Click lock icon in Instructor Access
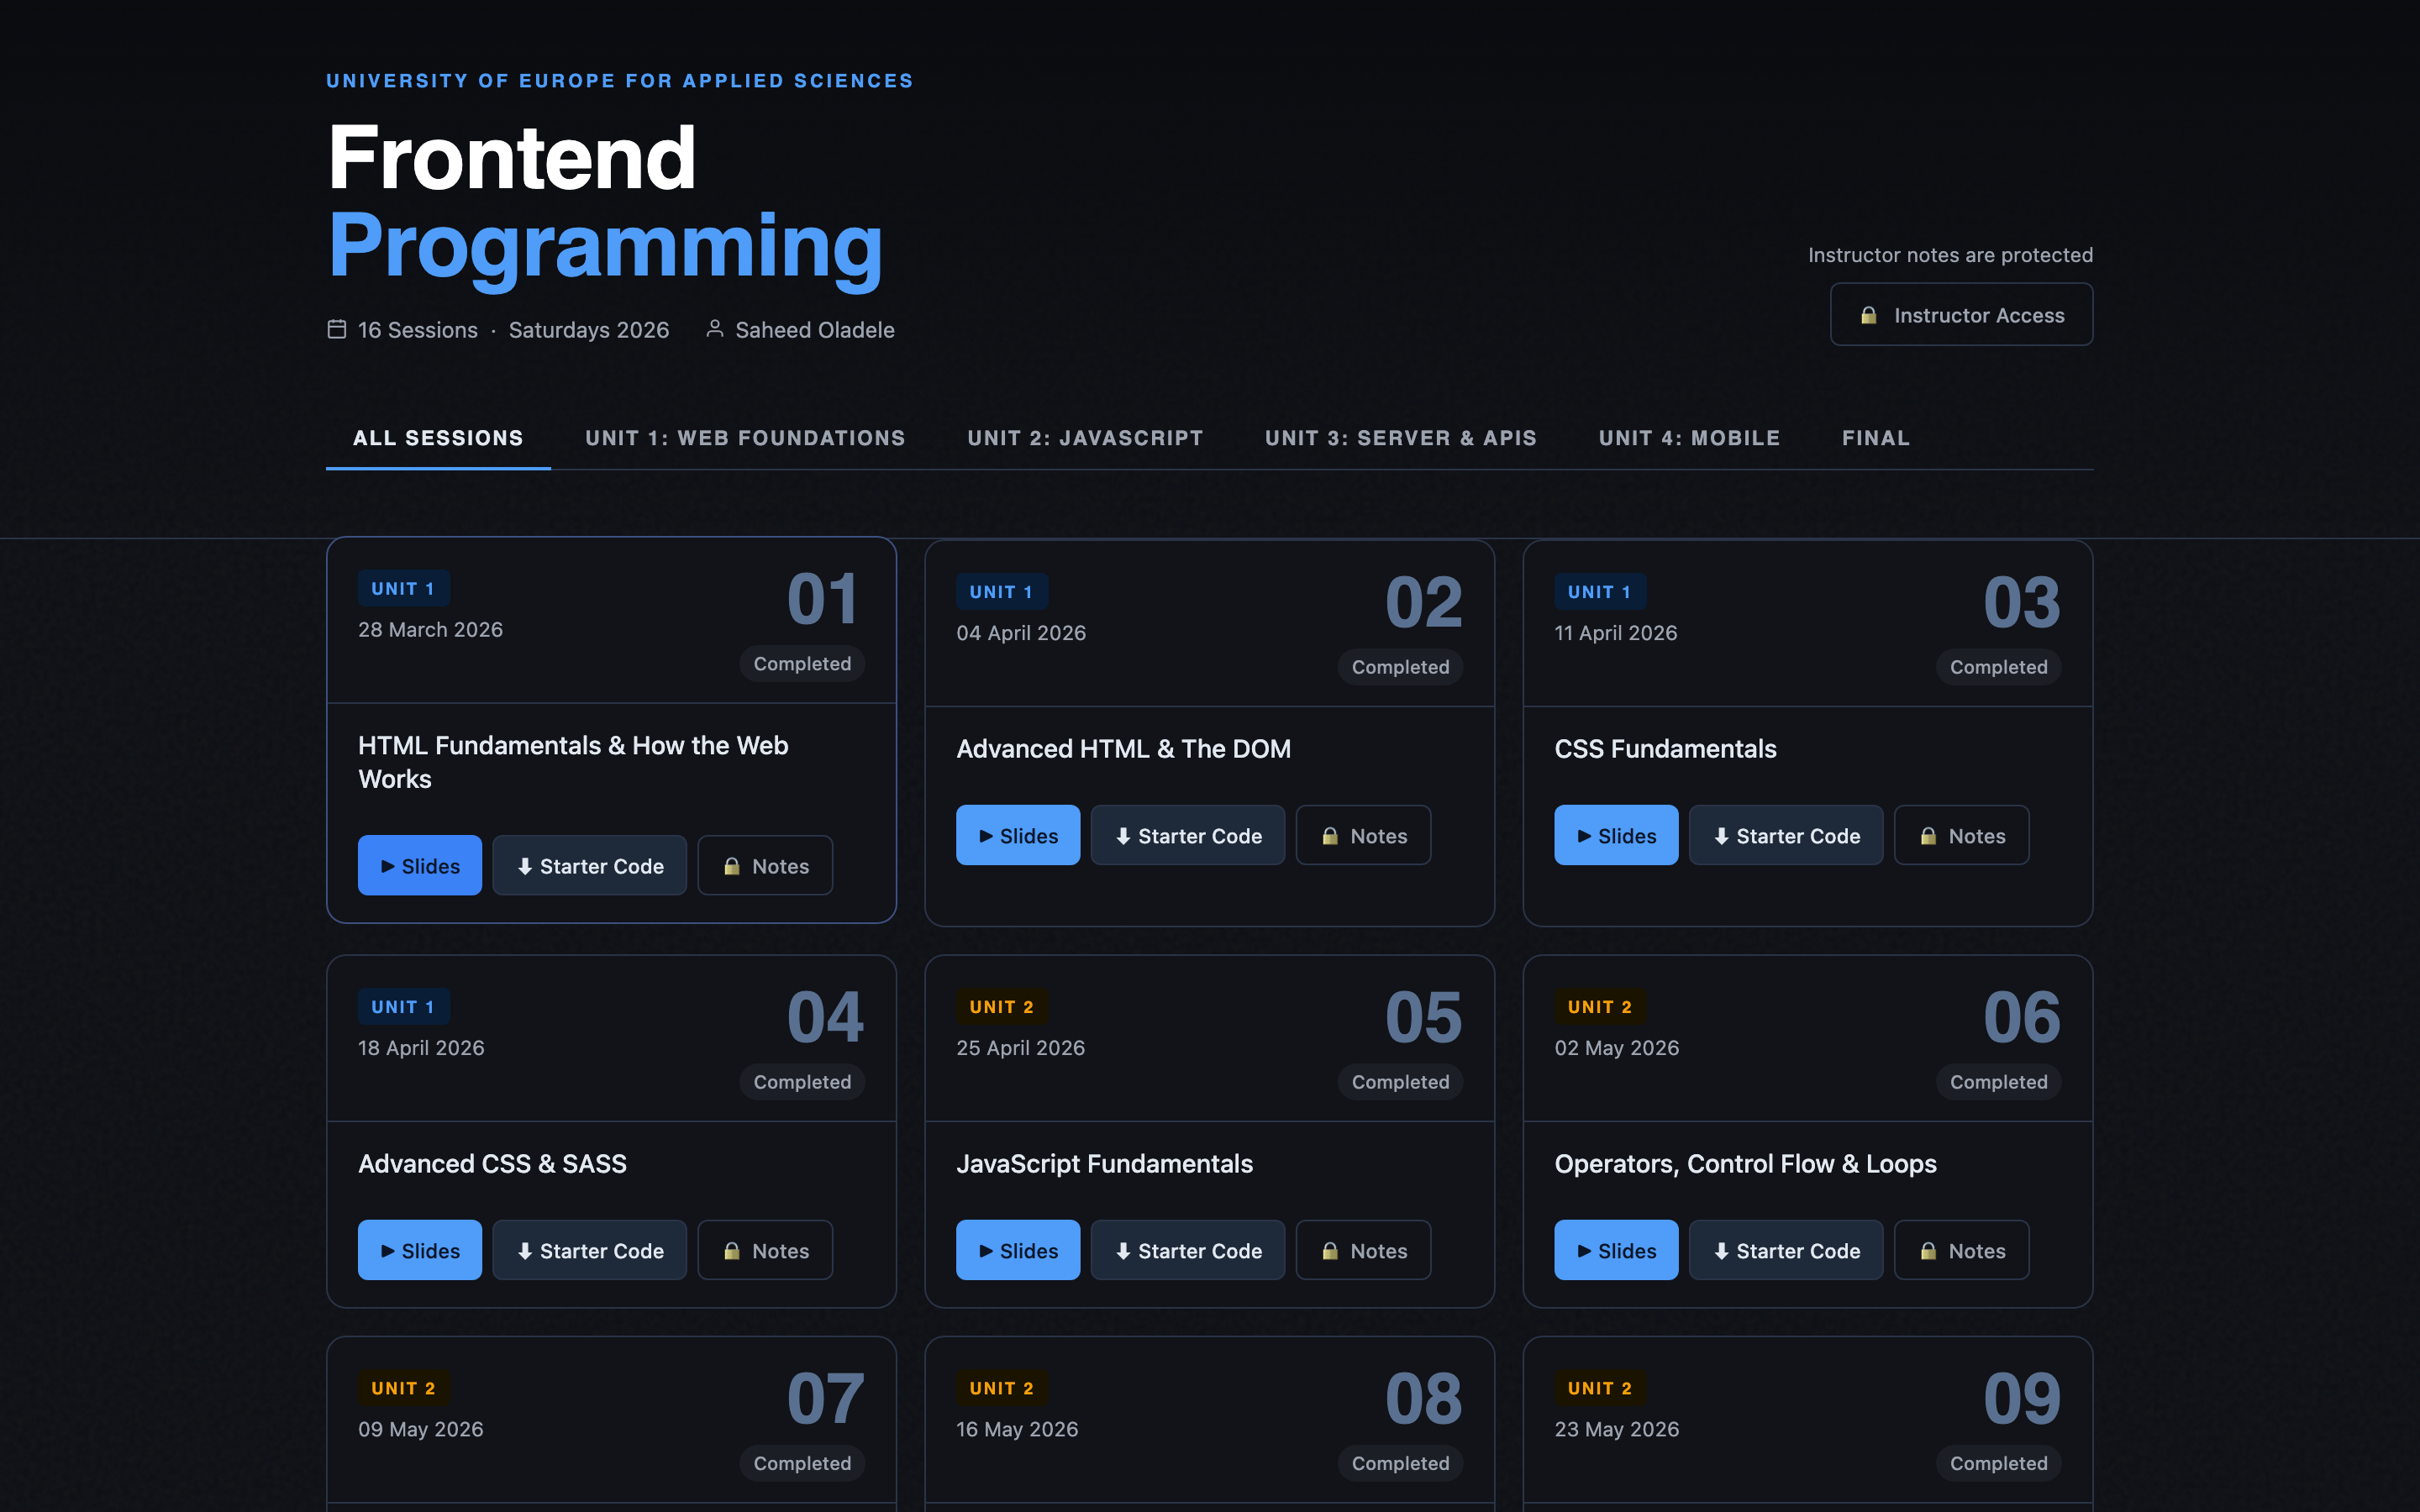The height and width of the screenshot is (1512, 2420). coord(1868,315)
